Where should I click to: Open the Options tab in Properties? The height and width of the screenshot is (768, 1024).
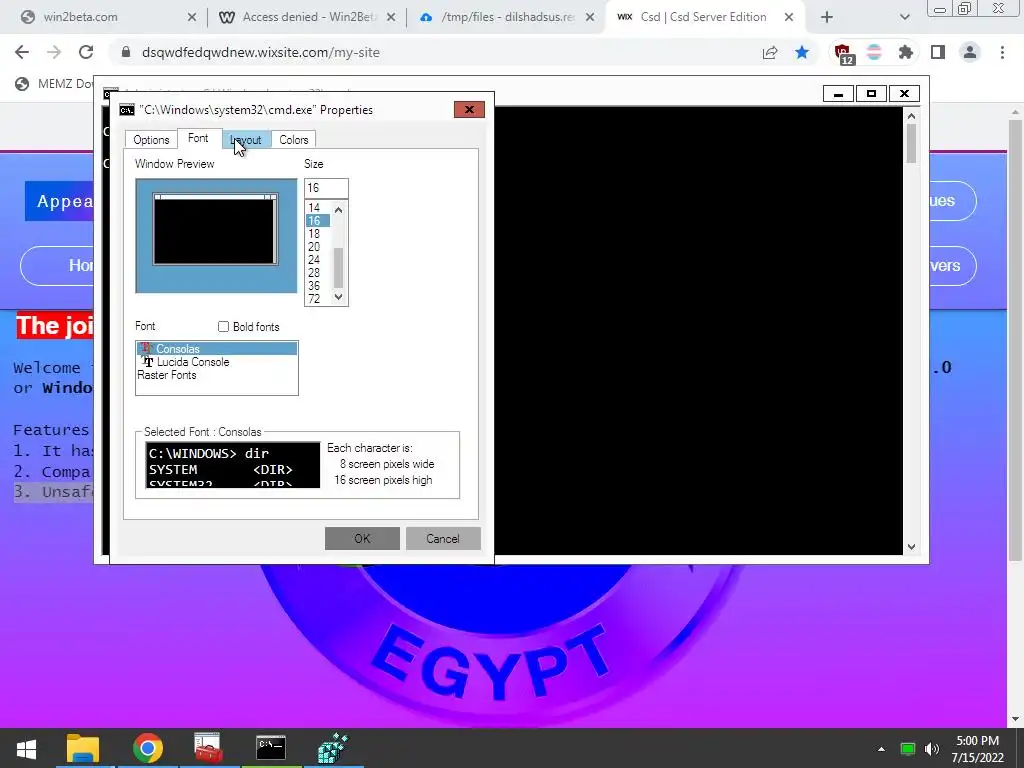click(x=151, y=140)
